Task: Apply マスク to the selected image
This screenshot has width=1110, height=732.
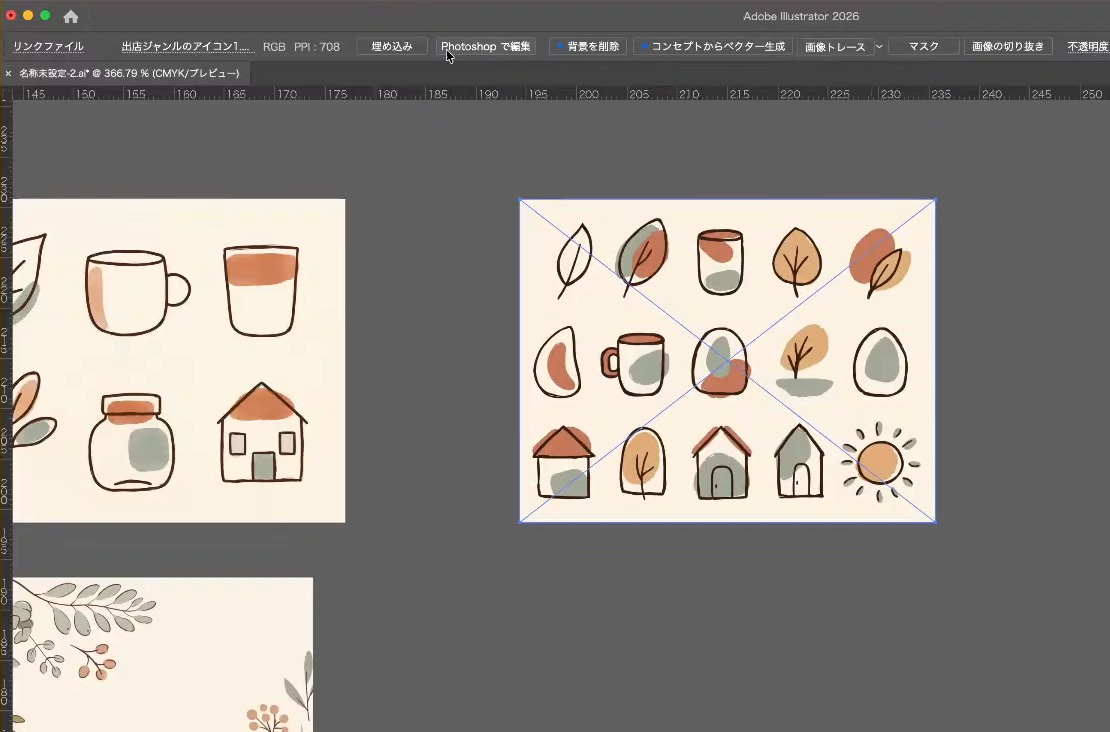Action: click(923, 46)
